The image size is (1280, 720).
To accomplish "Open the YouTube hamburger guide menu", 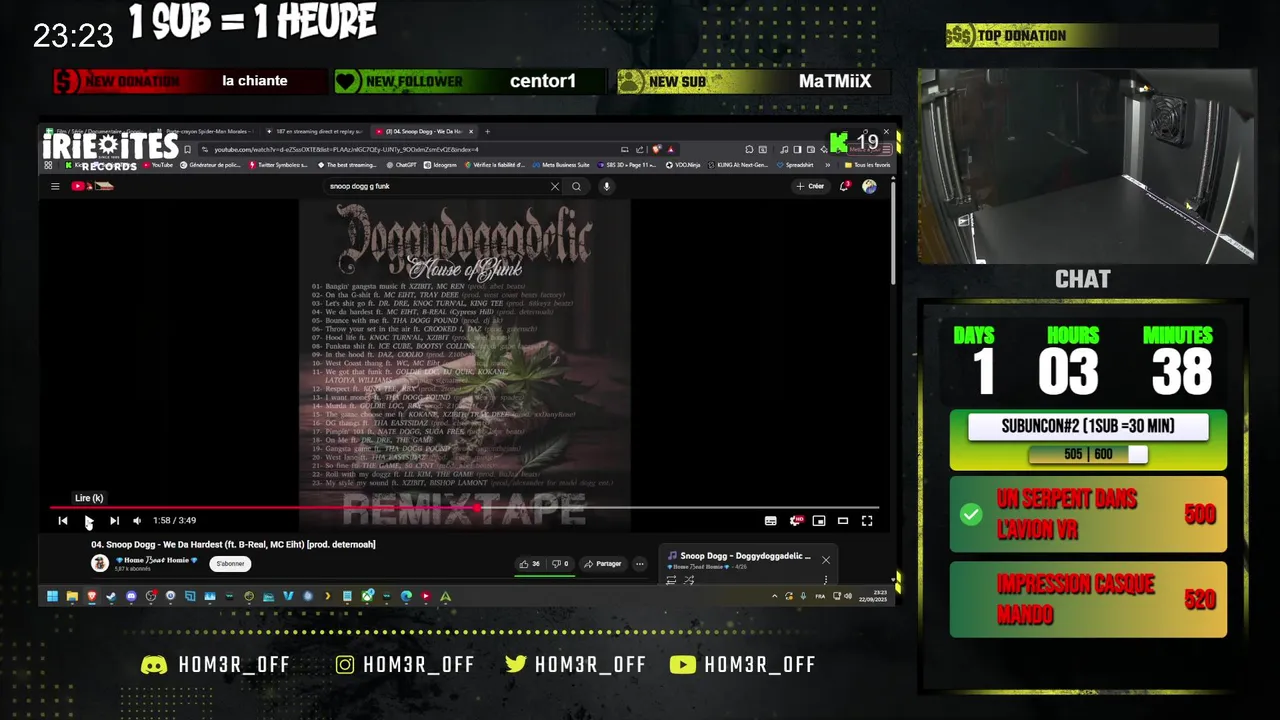I will point(55,186).
